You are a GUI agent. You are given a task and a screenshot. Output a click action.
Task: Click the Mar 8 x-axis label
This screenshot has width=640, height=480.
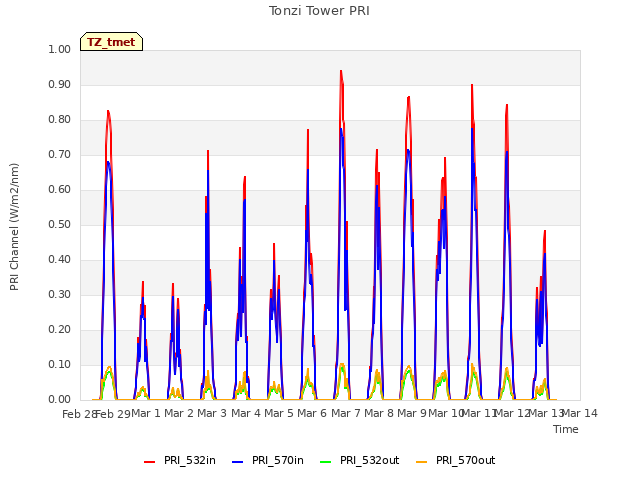click(x=379, y=413)
